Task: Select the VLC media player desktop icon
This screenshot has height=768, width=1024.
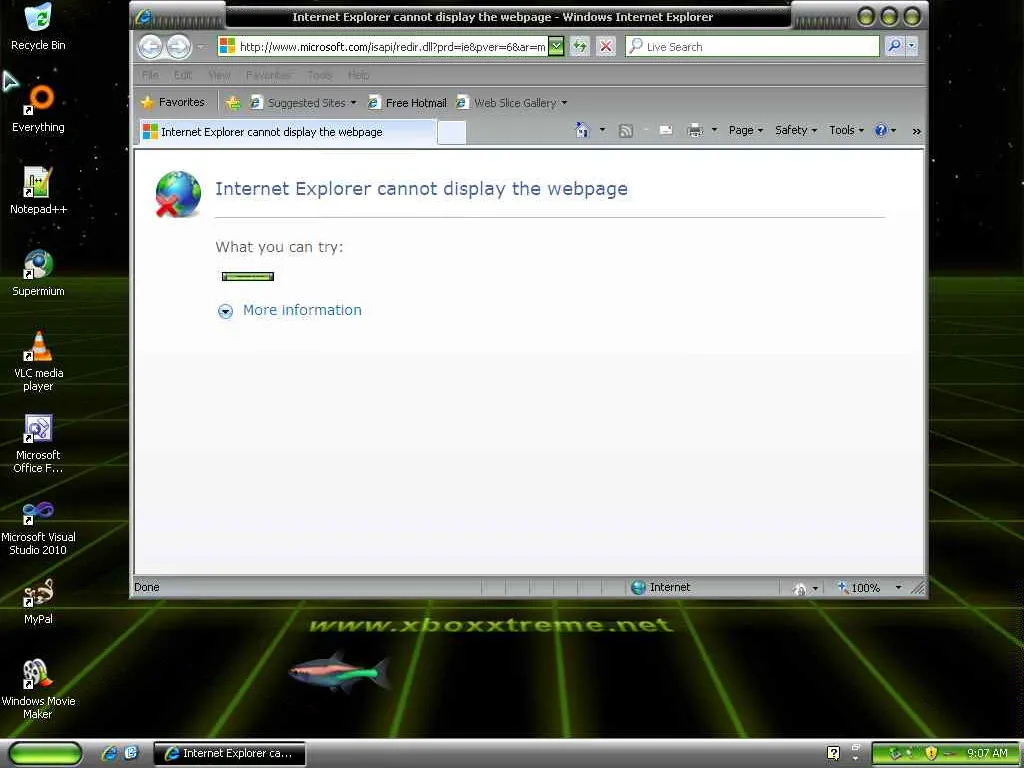Action: 38,361
